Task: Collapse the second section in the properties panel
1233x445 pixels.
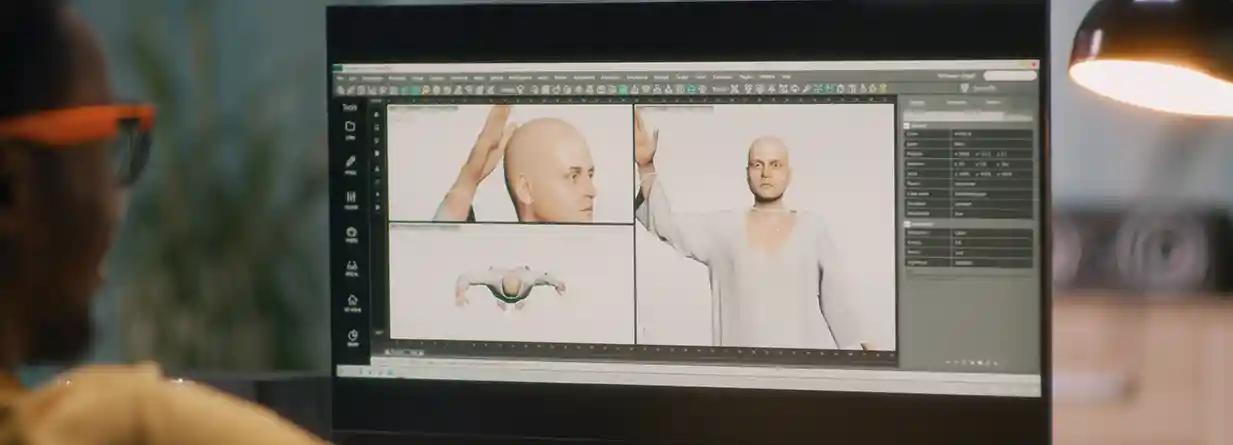Action: [x=908, y=224]
